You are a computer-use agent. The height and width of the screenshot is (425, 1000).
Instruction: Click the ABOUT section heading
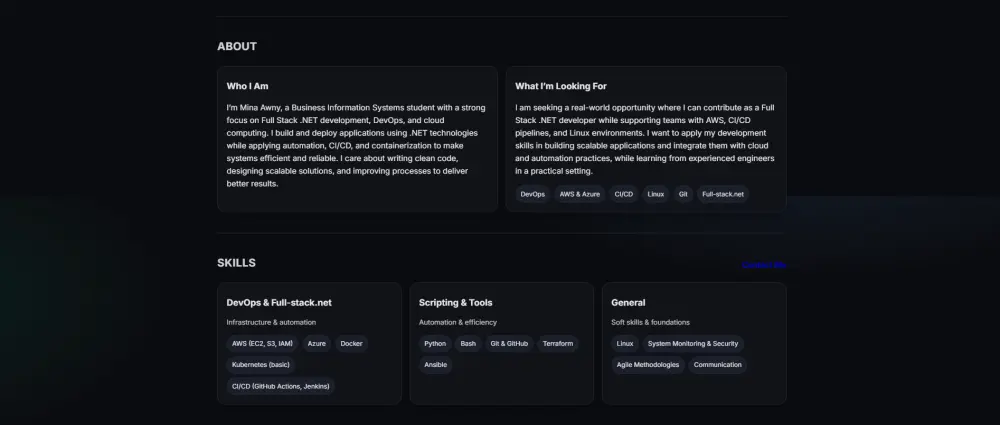[237, 47]
